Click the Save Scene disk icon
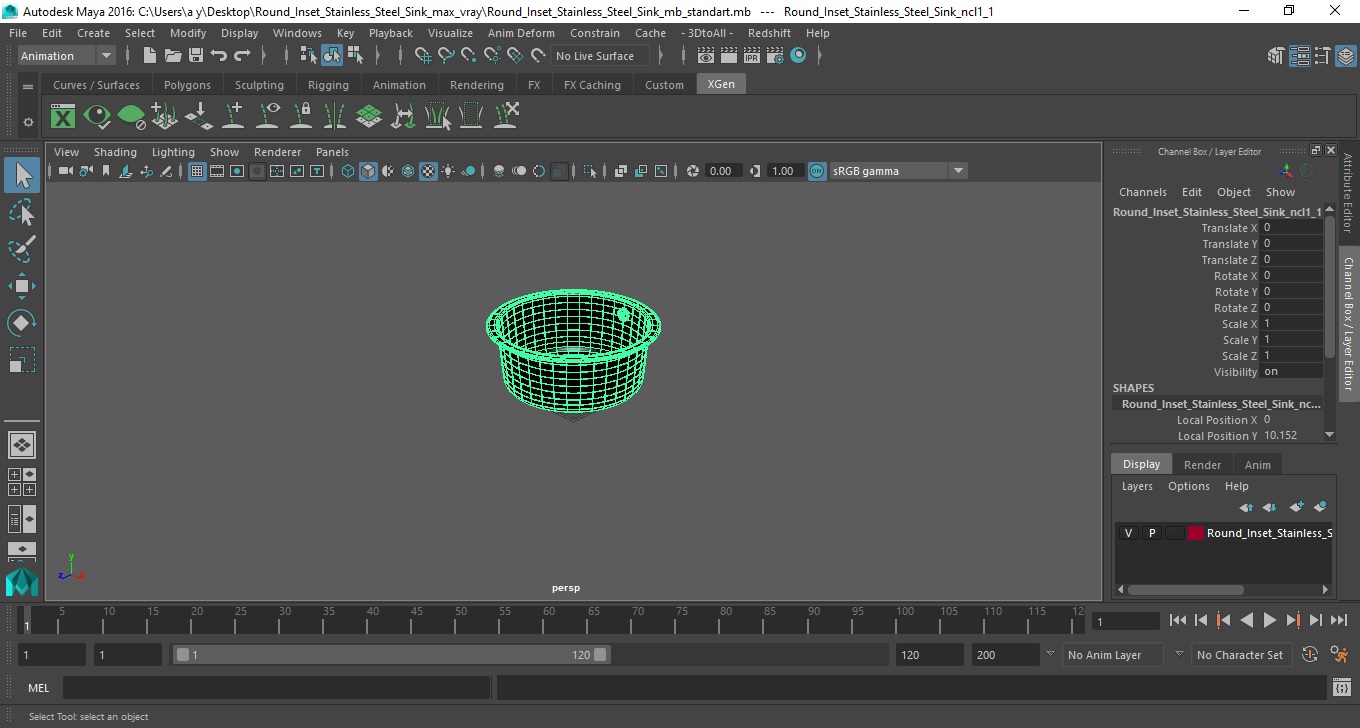 (196, 56)
